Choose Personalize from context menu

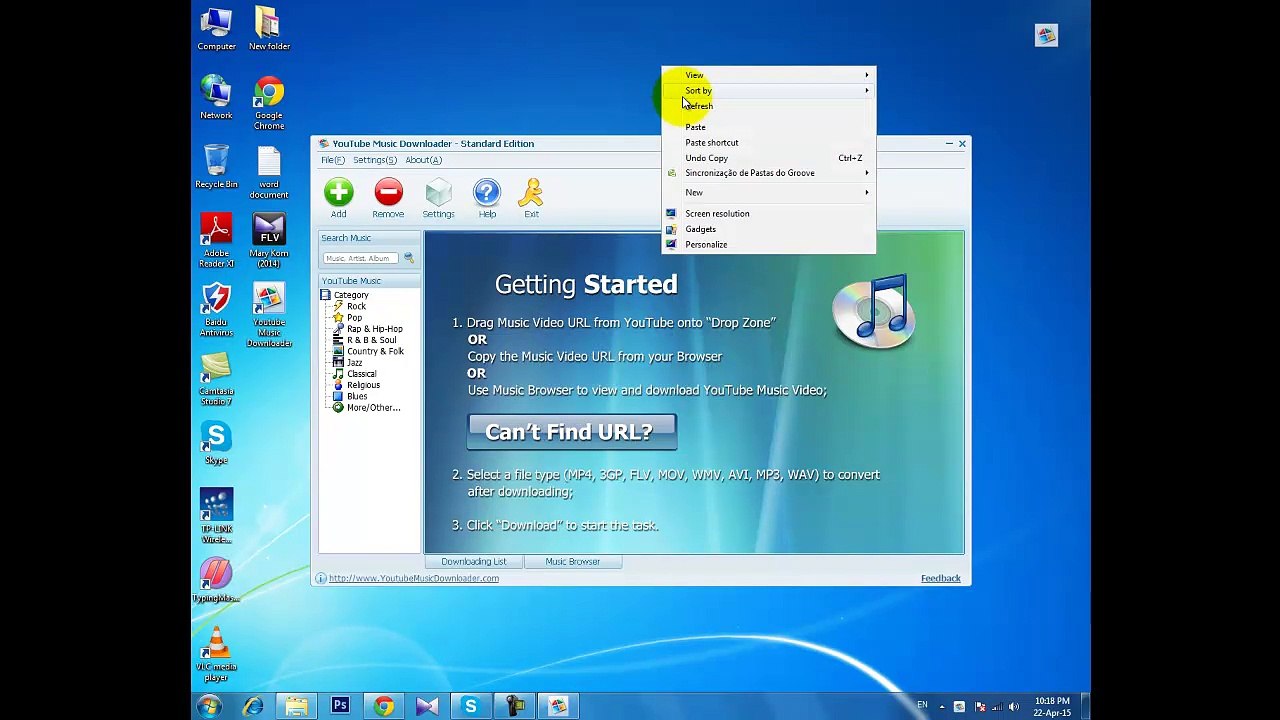706,244
